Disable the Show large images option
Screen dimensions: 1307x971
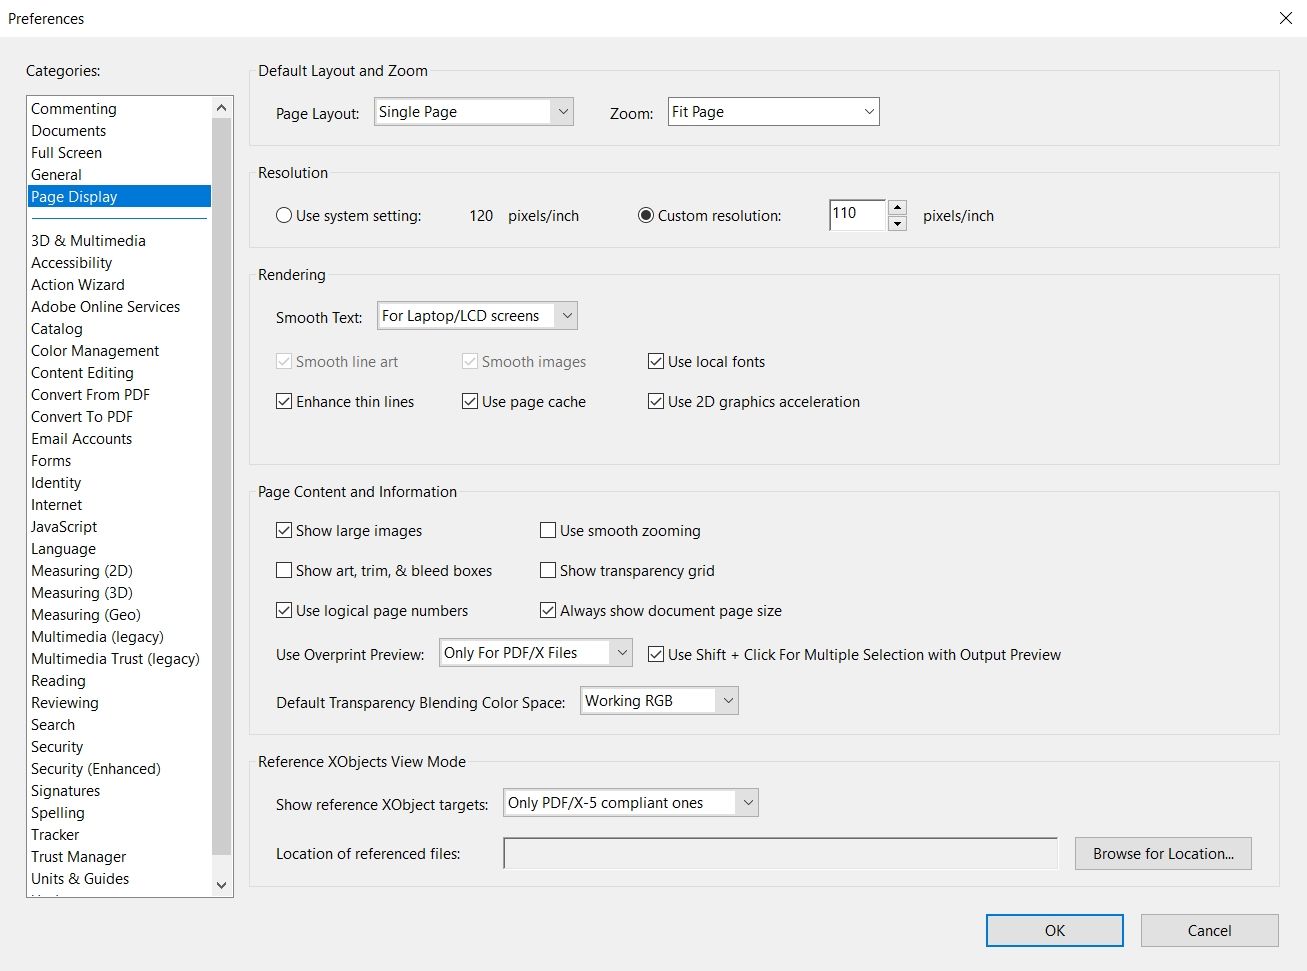pyautogui.click(x=284, y=530)
